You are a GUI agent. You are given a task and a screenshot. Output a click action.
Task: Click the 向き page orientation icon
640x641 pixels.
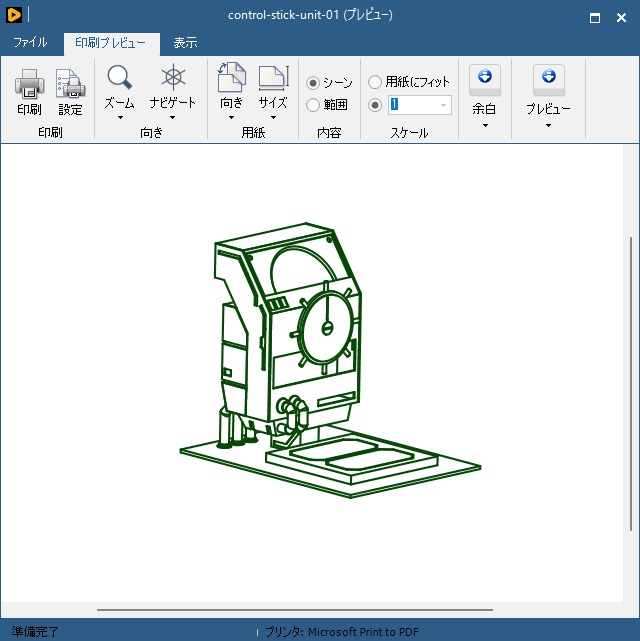pyautogui.click(x=231, y=78)
